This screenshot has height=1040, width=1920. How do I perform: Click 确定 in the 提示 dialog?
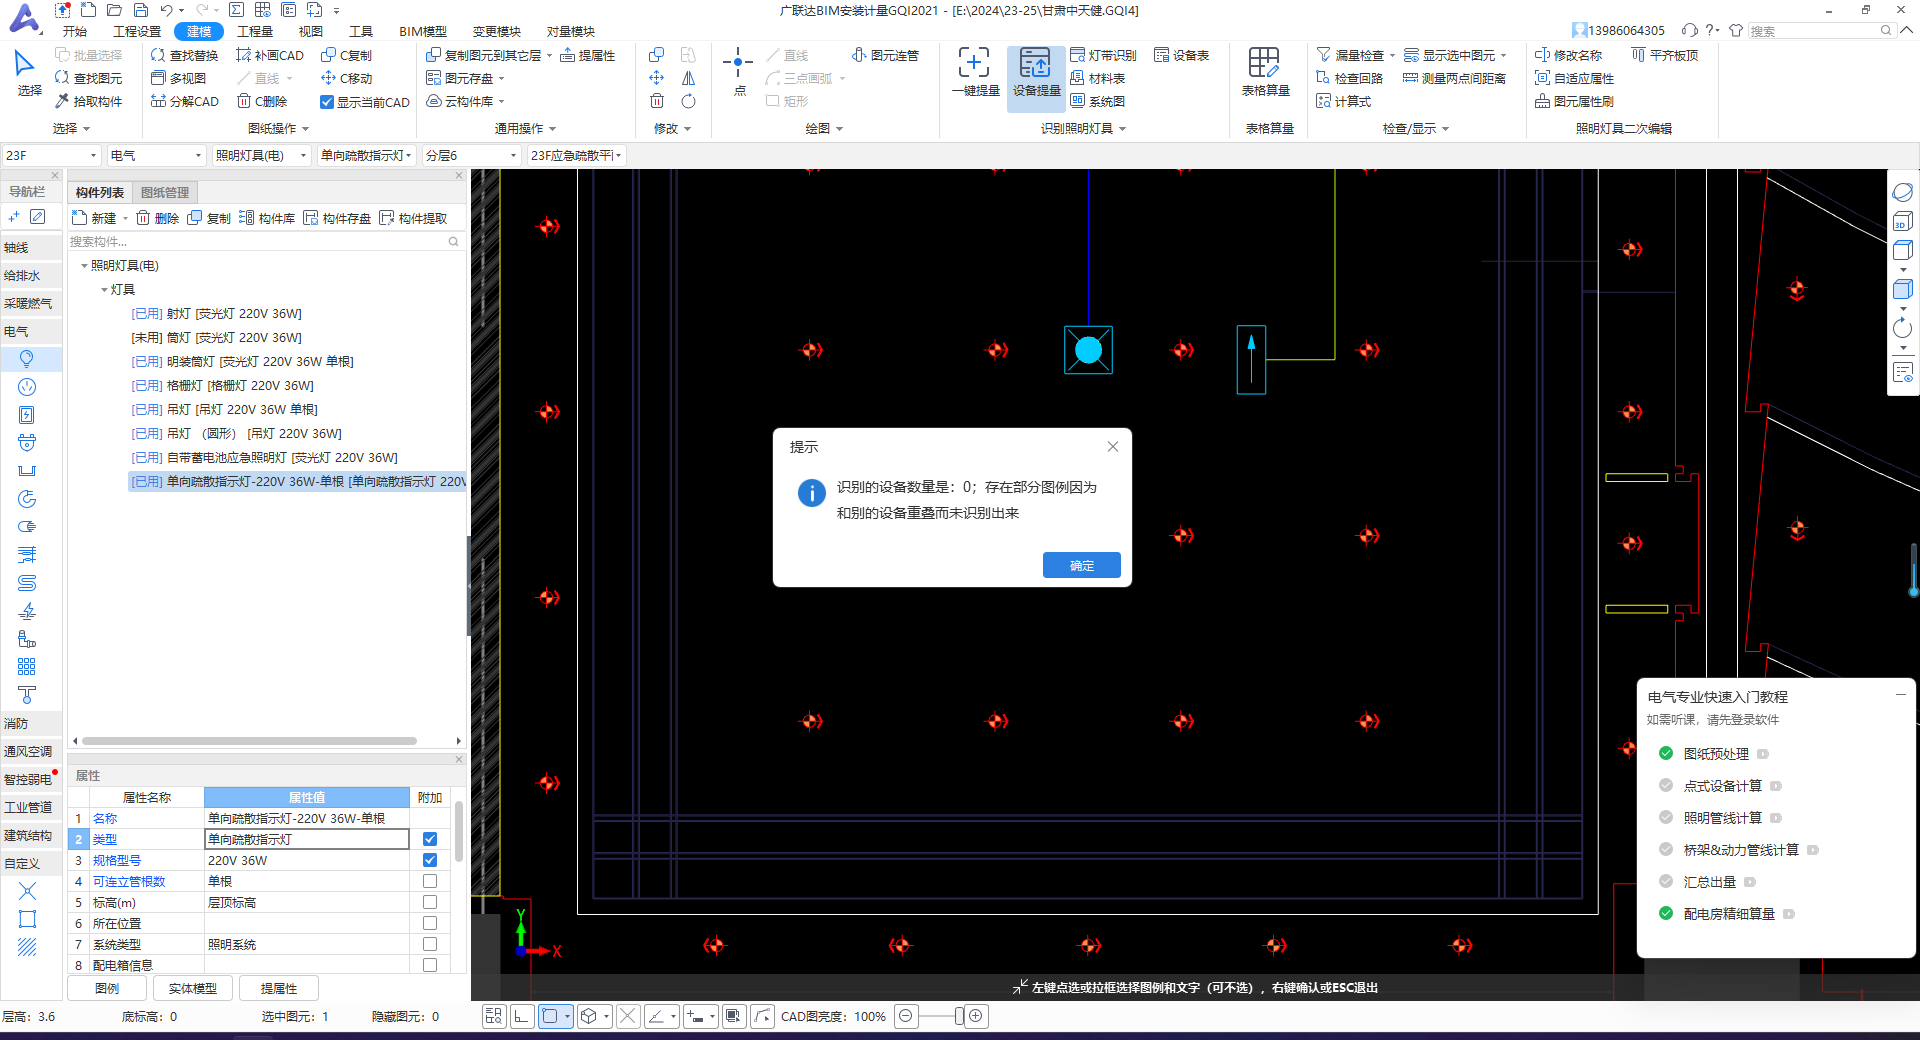click(1081, 565)
